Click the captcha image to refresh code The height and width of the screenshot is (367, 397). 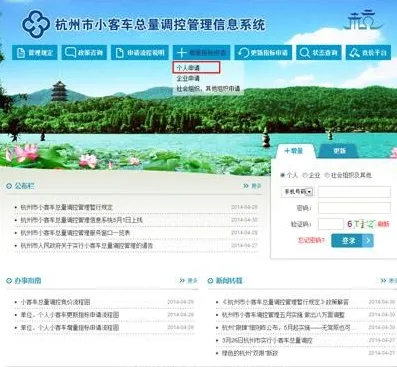click(x=361, y=224)
